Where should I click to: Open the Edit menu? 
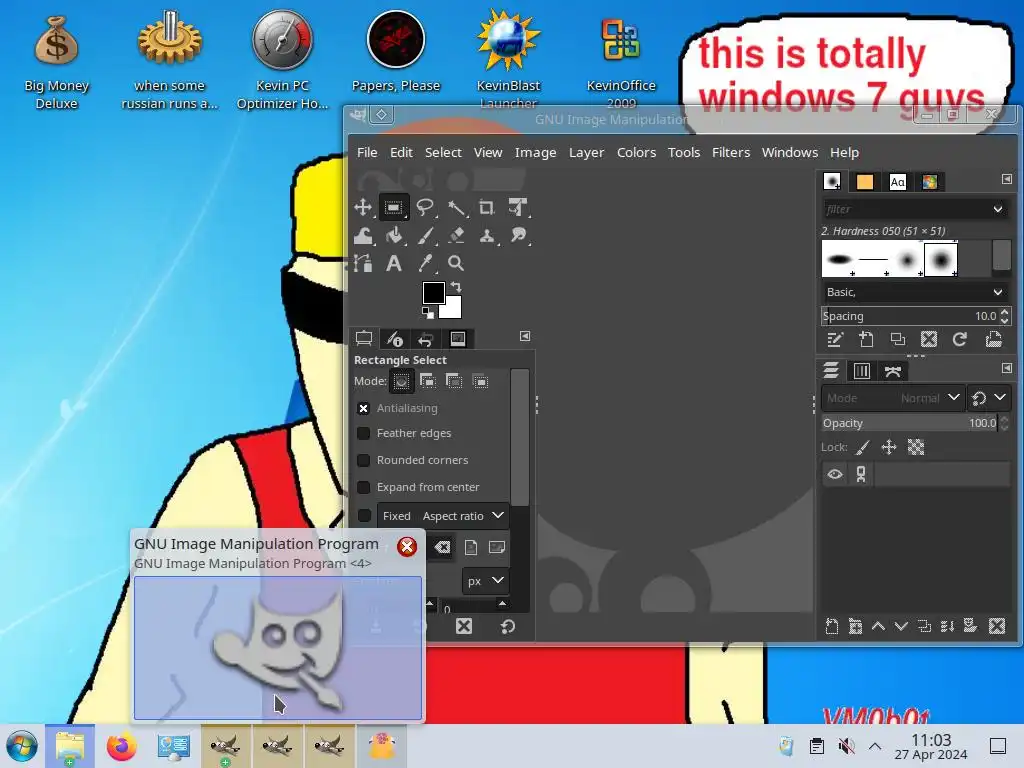[401, 152]
